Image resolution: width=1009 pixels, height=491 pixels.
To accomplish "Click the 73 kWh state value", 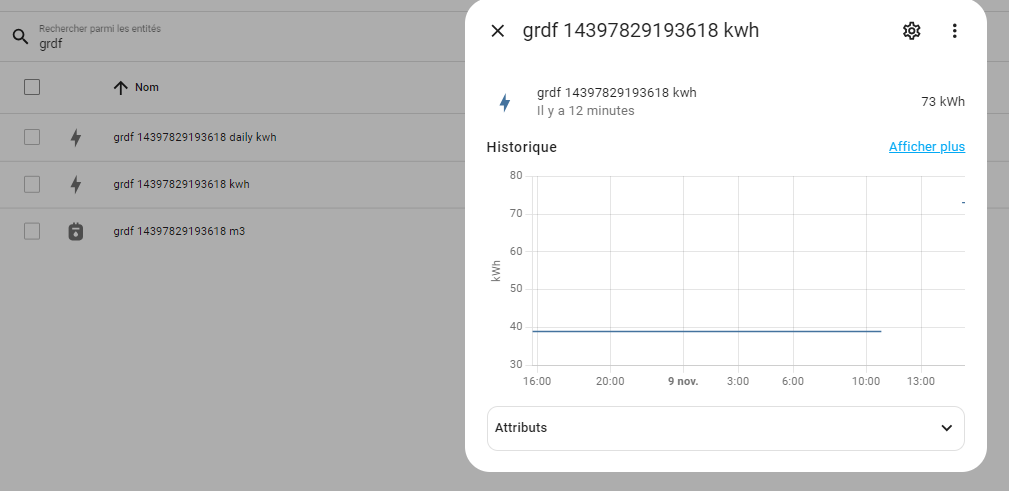I will tap(943, 102).
